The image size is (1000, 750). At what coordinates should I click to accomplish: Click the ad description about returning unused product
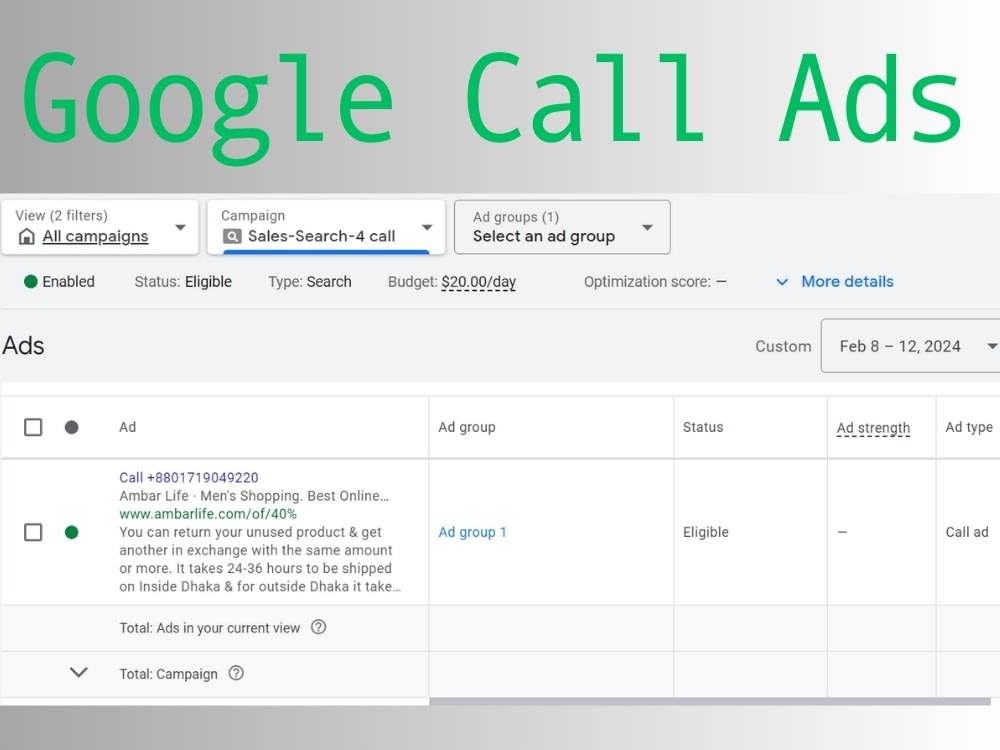pos(260,559)
